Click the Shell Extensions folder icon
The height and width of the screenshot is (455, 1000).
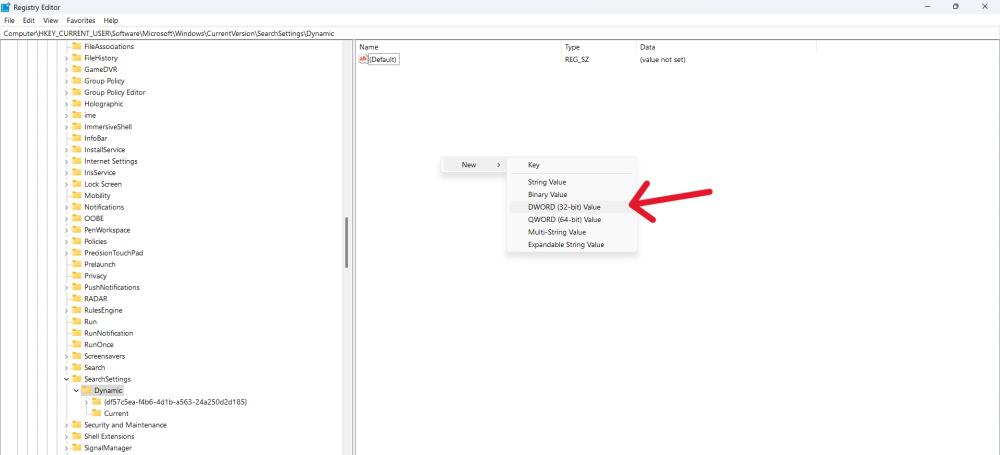click(77, 436)
